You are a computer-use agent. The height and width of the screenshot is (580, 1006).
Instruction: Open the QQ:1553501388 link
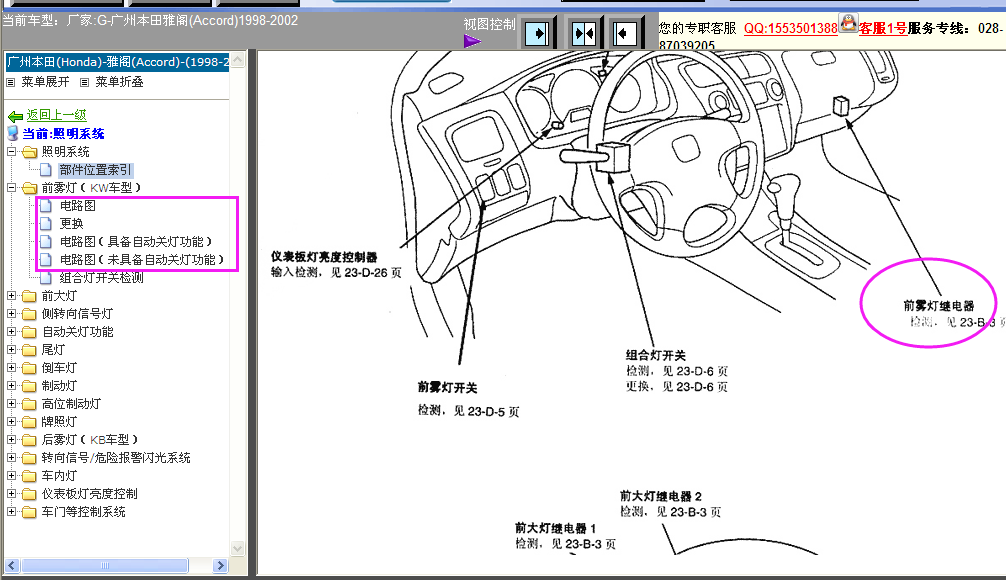[x=790, y=28]
